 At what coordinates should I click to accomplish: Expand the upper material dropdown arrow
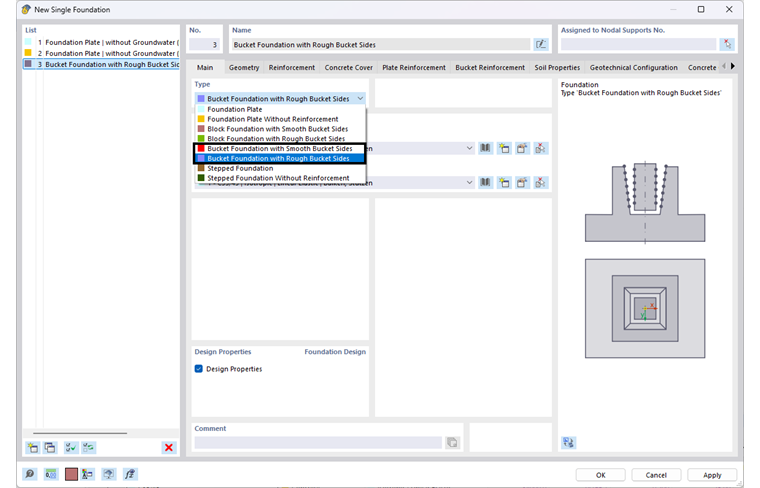469,148
